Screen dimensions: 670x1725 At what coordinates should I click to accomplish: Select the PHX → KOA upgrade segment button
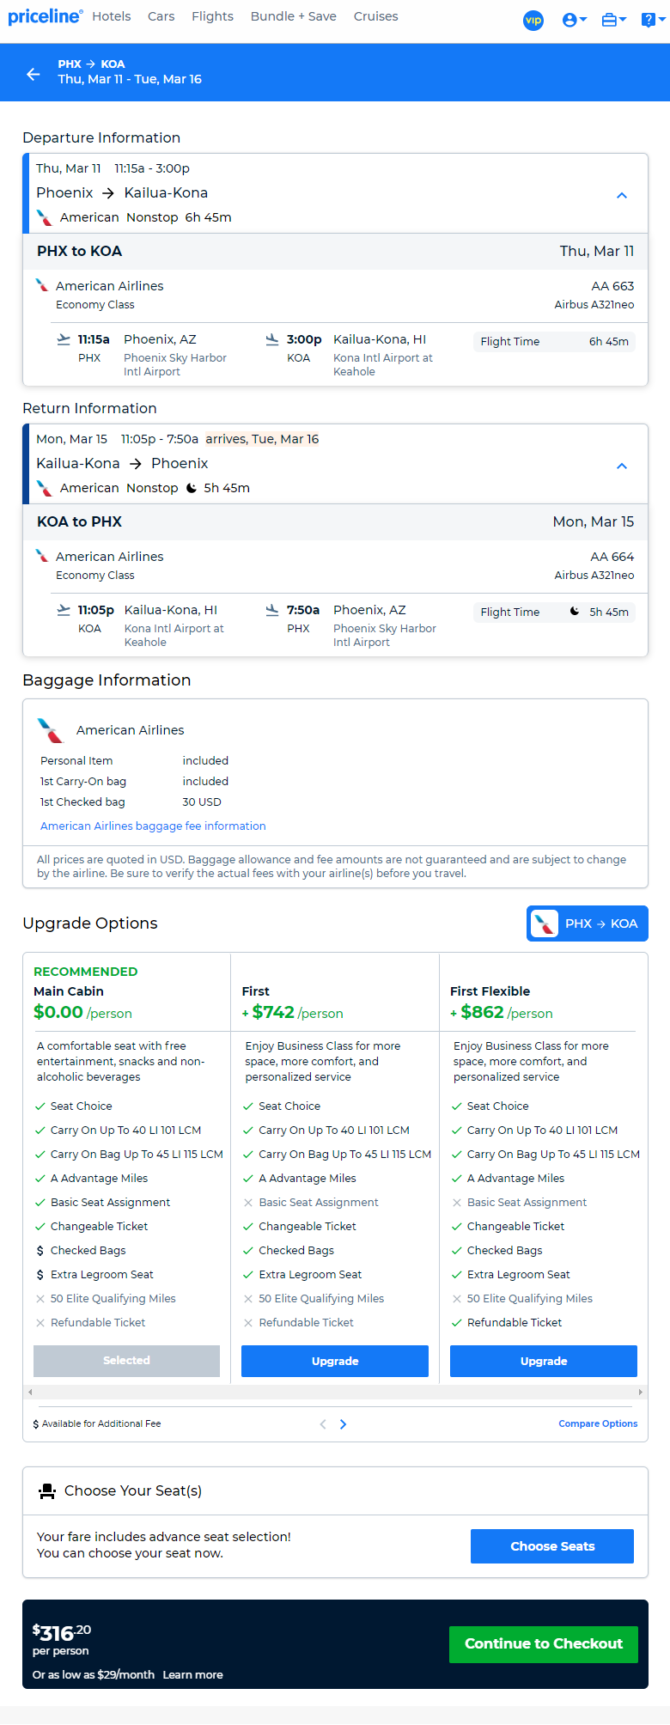pos(587,923)
